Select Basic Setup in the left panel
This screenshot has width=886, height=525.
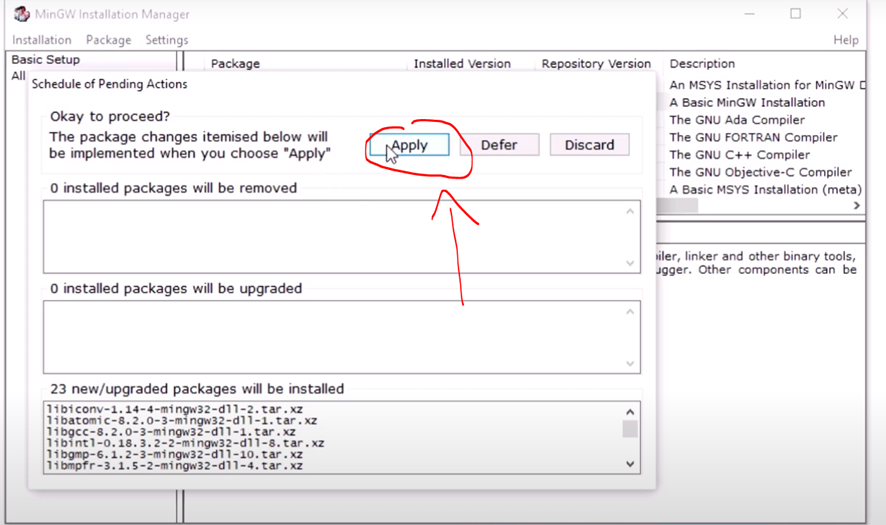(x=45, y=60)
